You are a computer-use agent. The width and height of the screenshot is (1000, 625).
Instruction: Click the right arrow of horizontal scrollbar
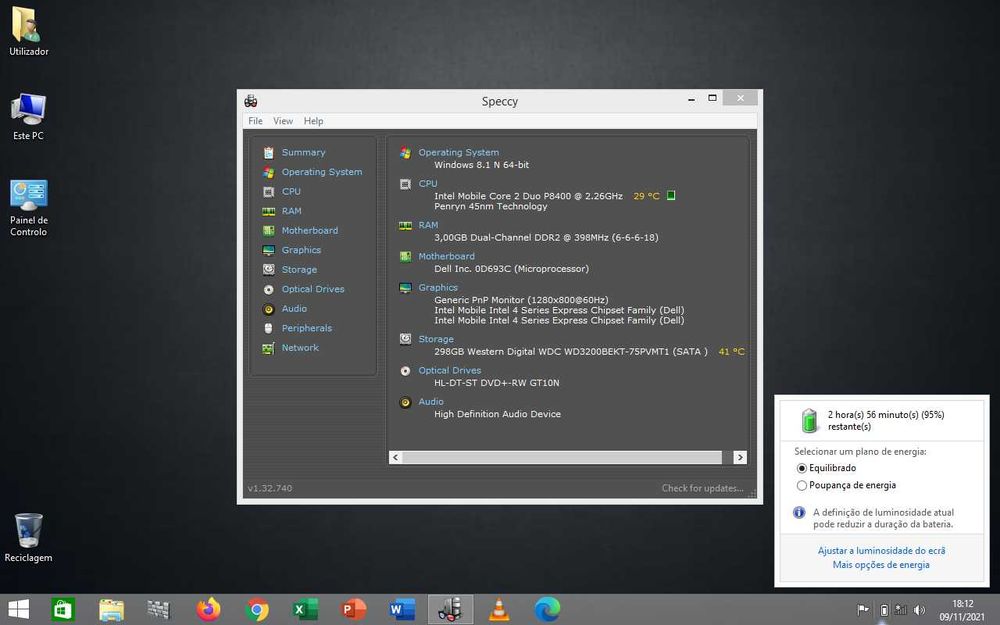(740, 457)
